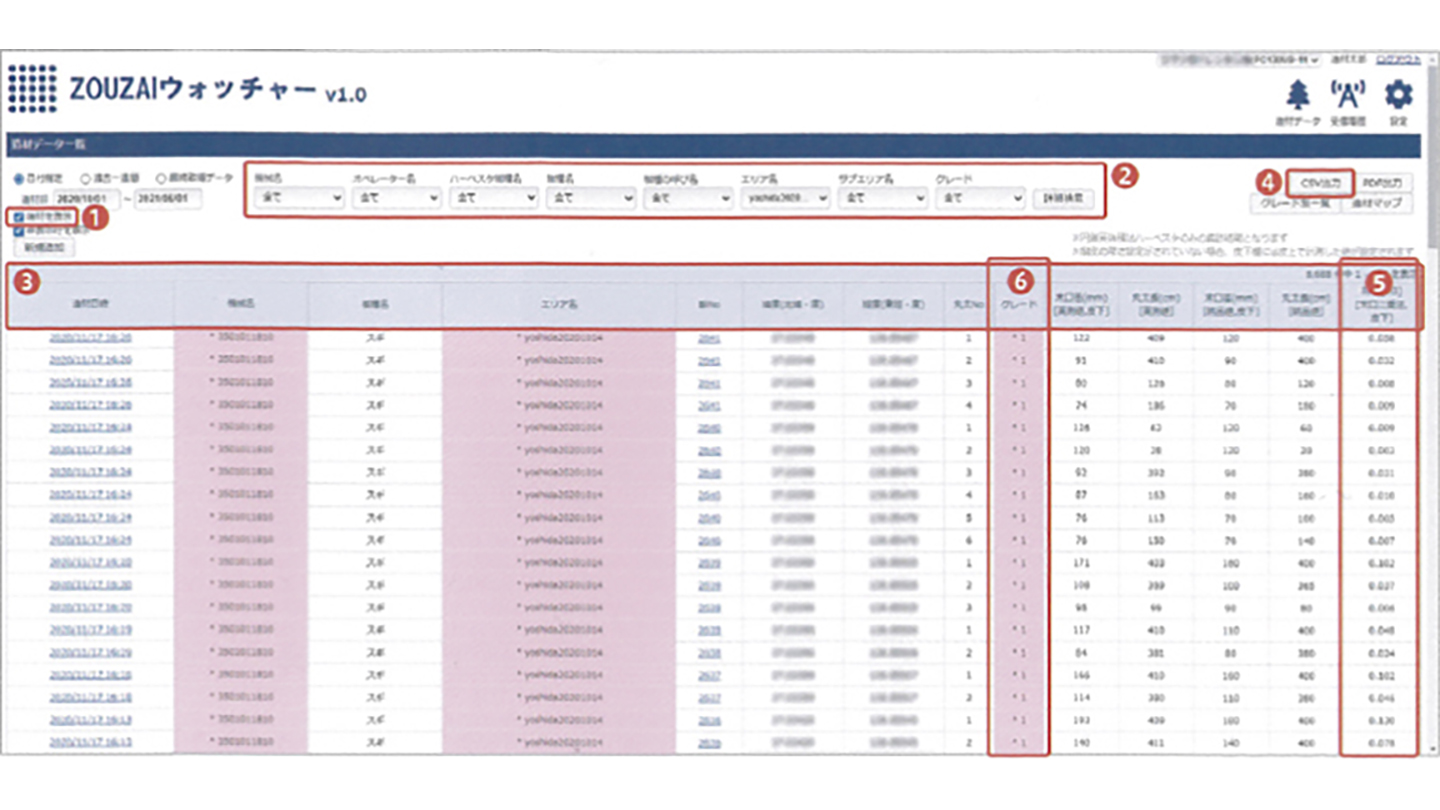1440x810 pixels.
Task: Toggle the checkbox marked with number 1
Action: point(19,215)
